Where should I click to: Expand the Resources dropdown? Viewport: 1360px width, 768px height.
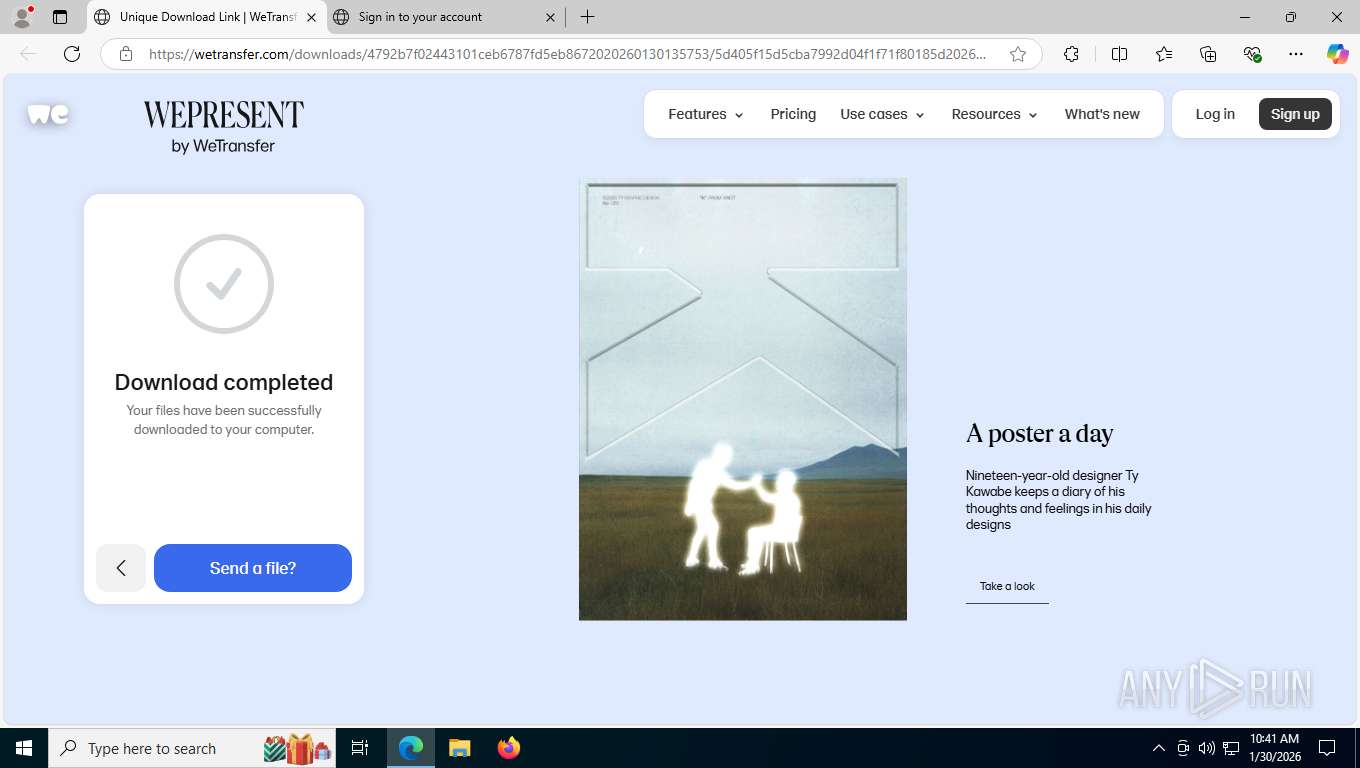pos(994,114)
